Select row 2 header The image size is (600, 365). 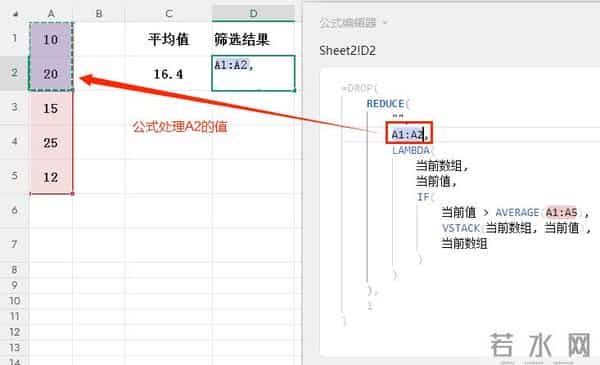[14, 73]
